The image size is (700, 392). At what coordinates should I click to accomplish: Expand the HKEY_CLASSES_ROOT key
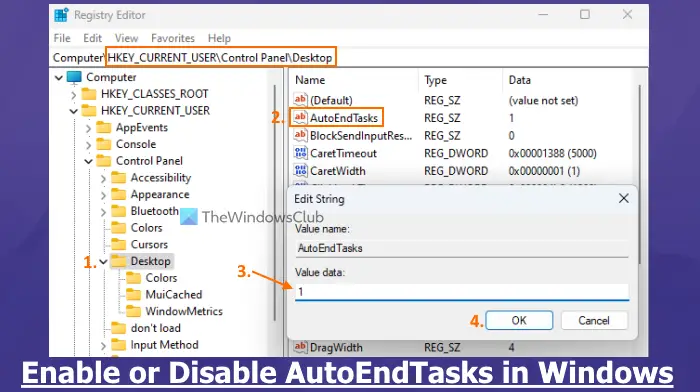(x=74, y=94)
